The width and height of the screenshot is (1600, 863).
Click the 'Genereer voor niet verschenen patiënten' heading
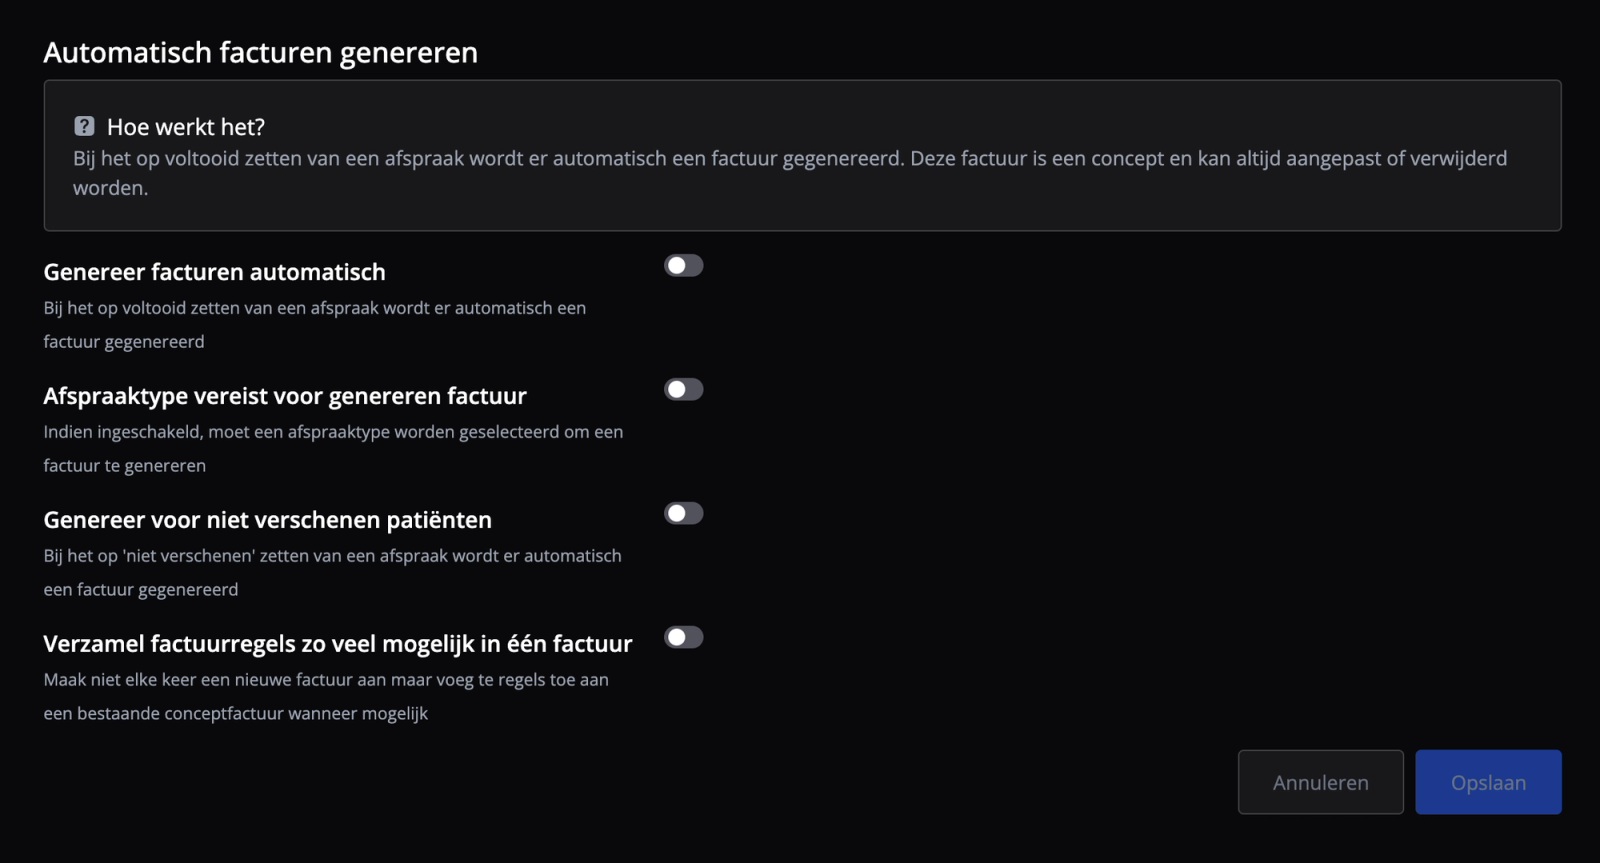pos(267,519)
